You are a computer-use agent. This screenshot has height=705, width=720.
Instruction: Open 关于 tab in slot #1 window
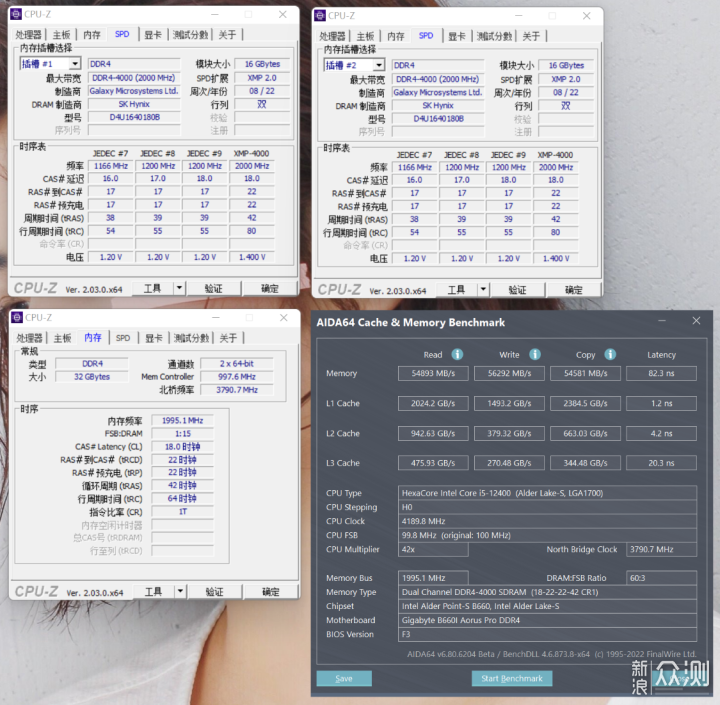227,34
